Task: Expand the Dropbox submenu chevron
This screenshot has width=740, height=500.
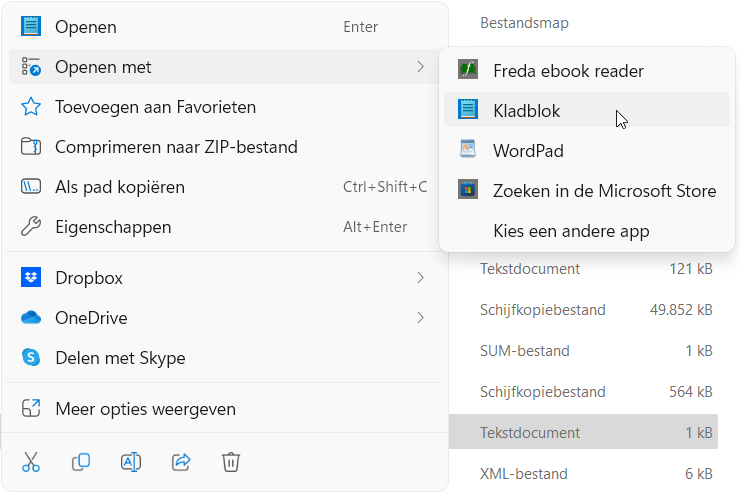Action: click(420, 278)
